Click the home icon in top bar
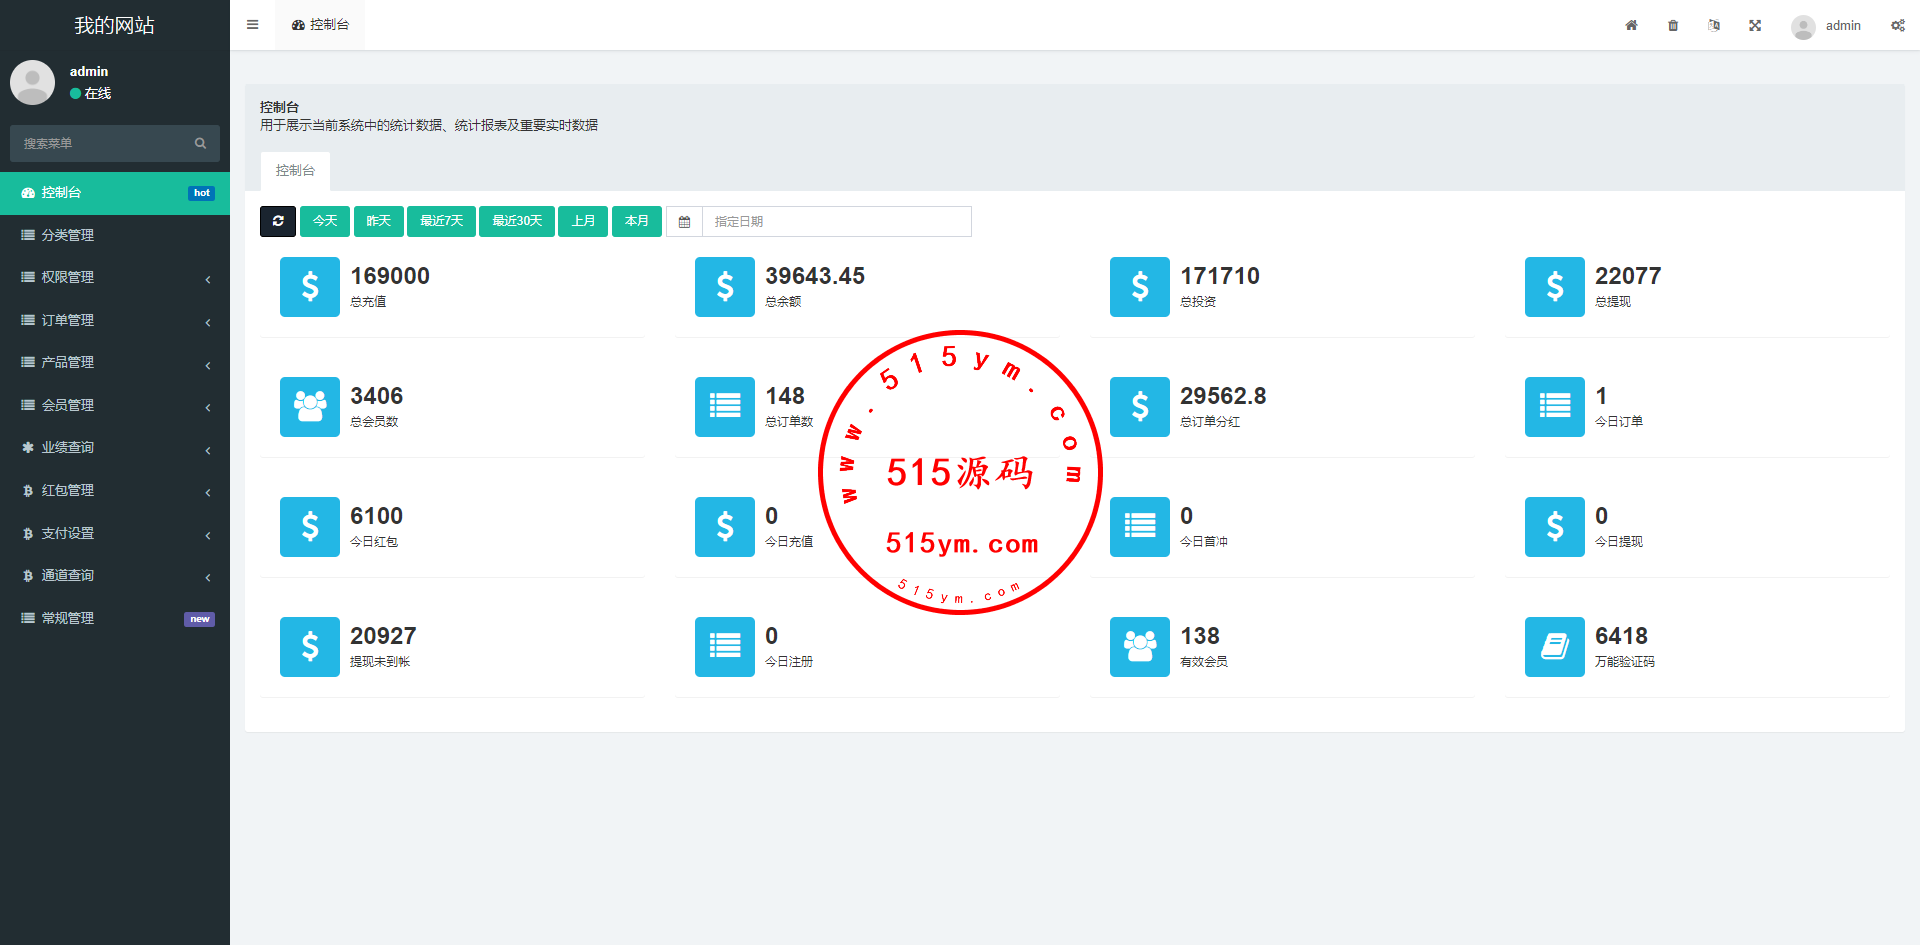Viewport: 1920px width, 945px height. [1631, 25]
